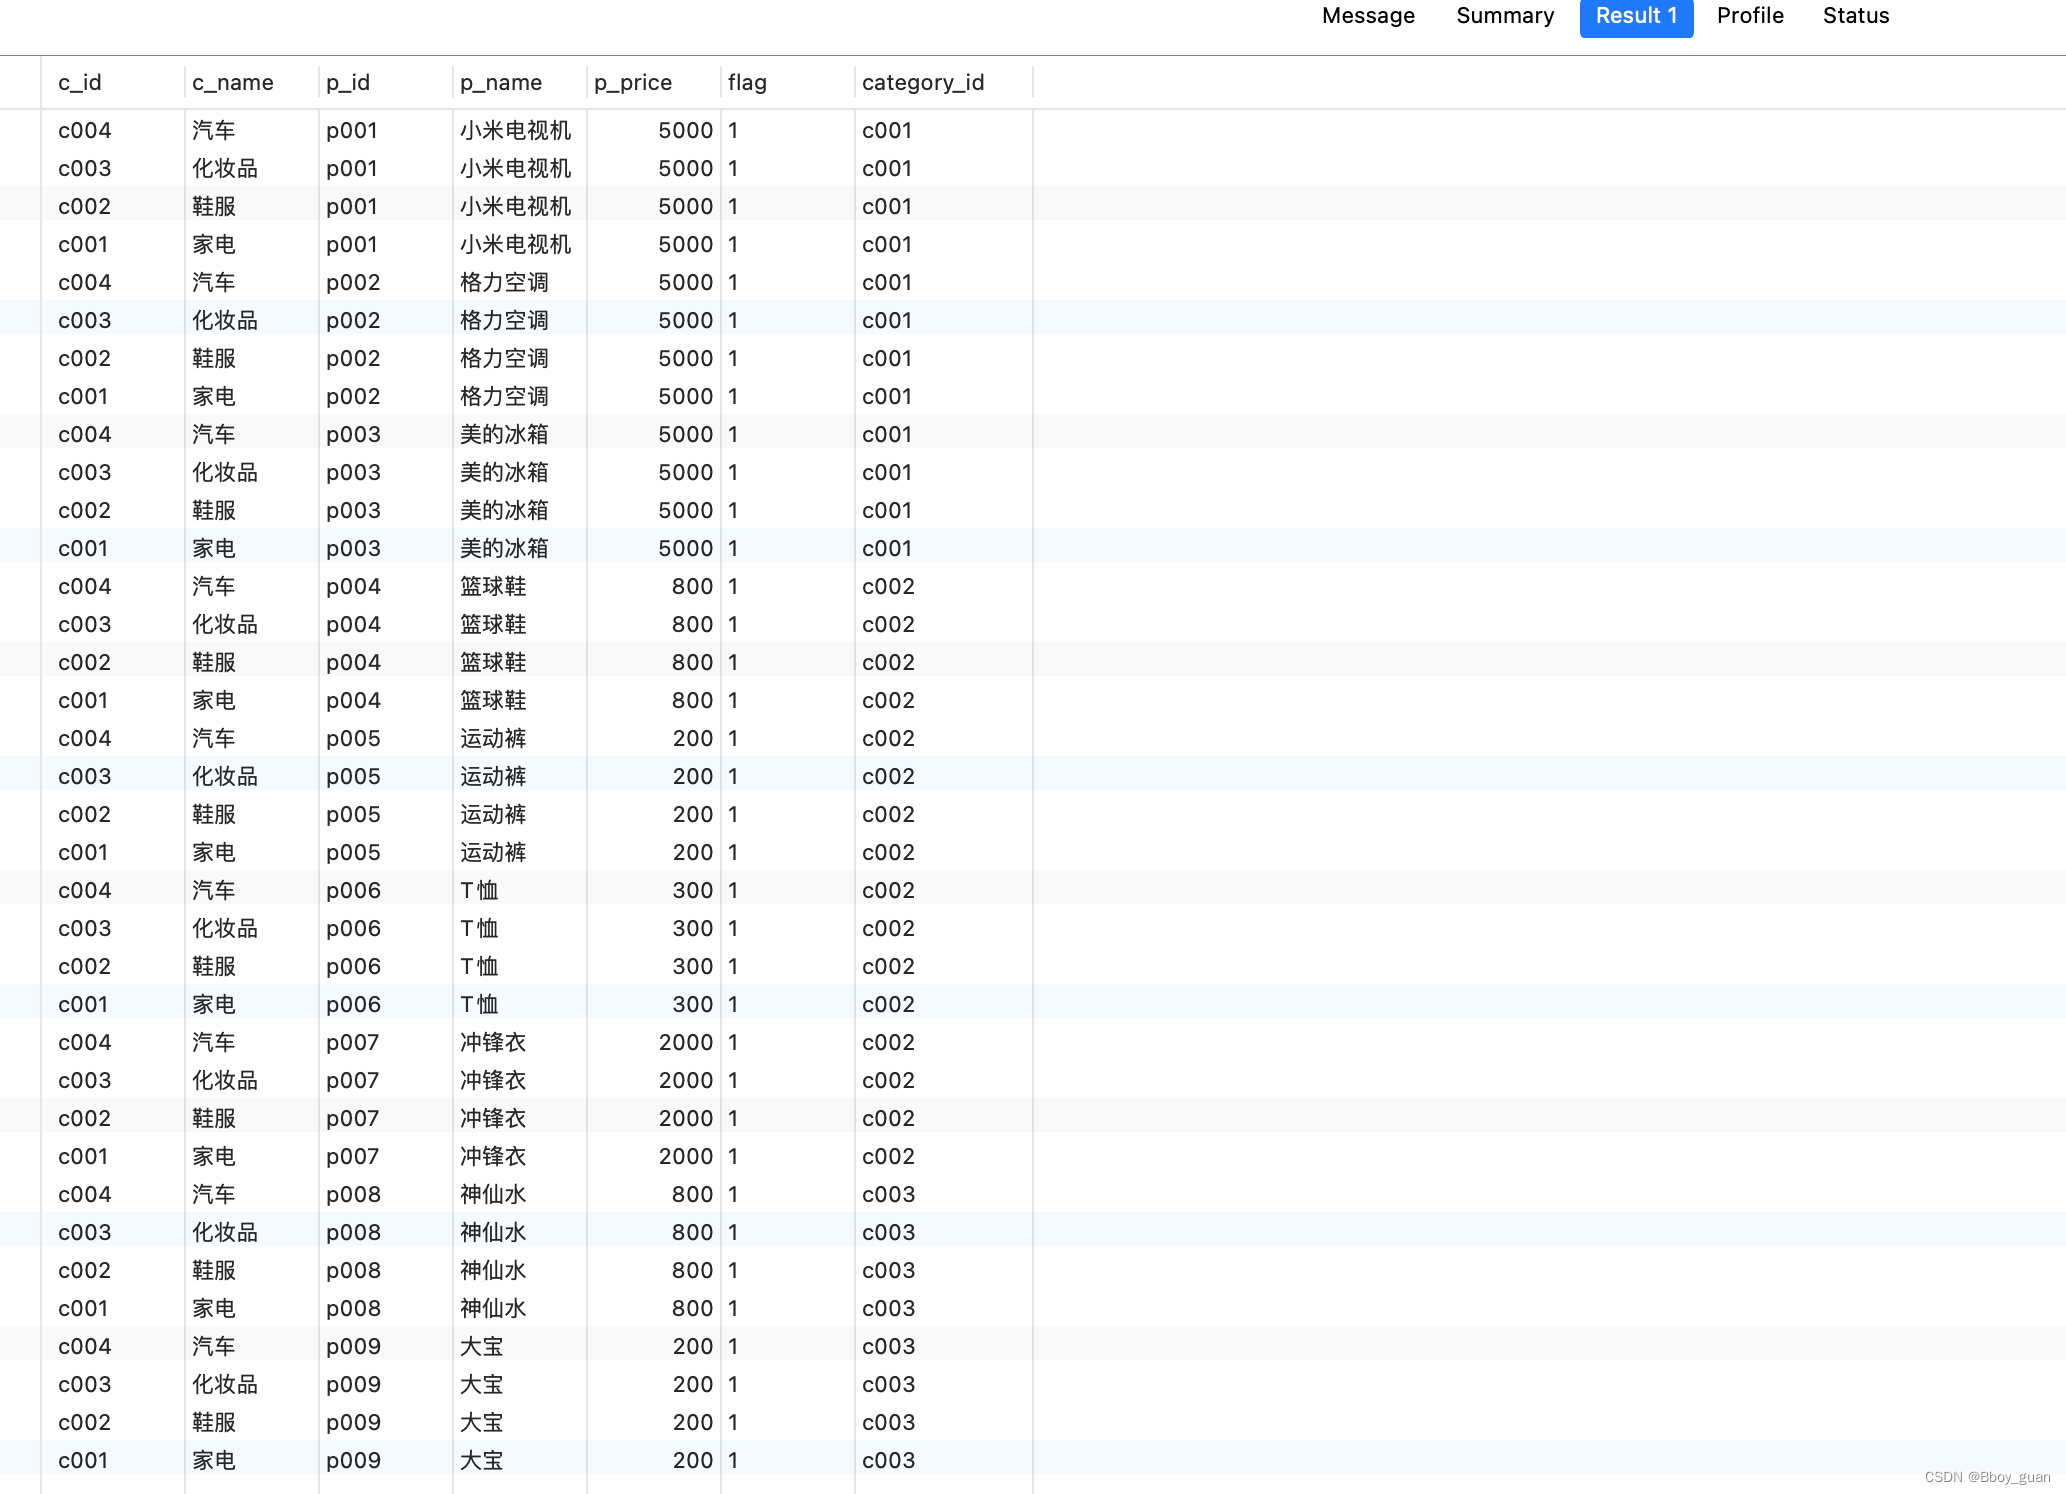Screen dimensions: 2066x1494
Task: Select the category_id column header
Action: [x=922, y=83]
